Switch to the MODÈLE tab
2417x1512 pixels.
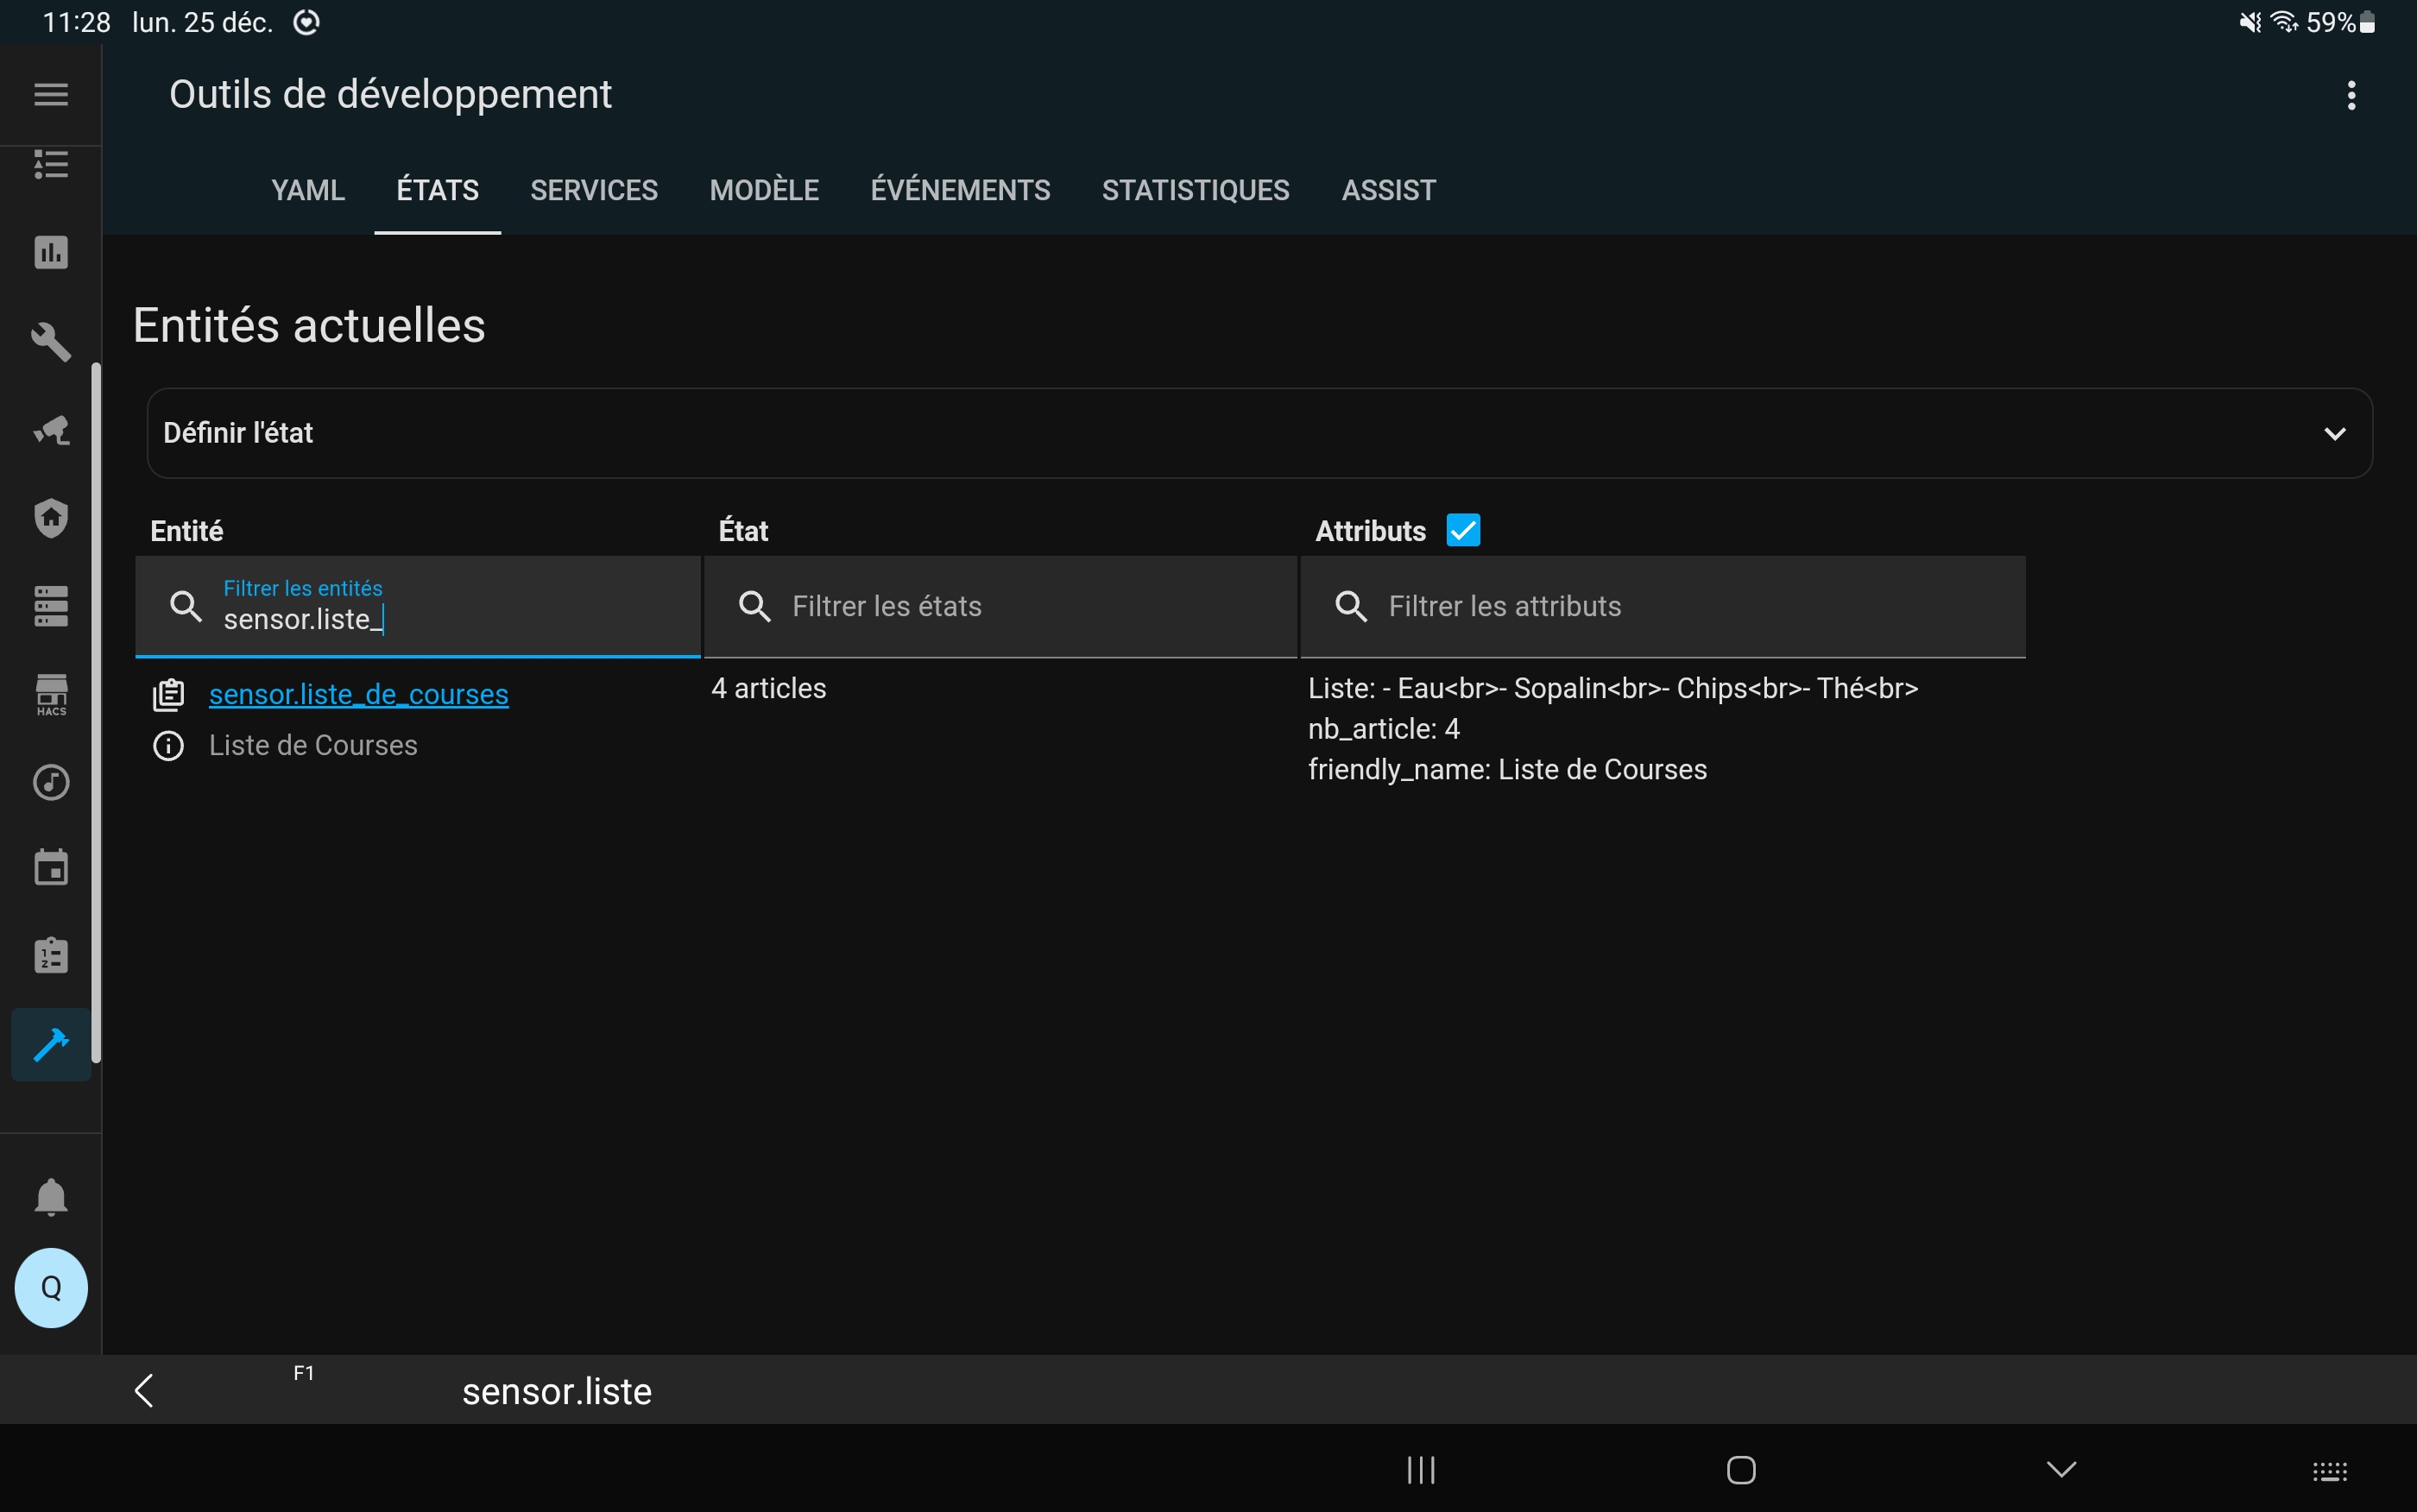[764, 190]
